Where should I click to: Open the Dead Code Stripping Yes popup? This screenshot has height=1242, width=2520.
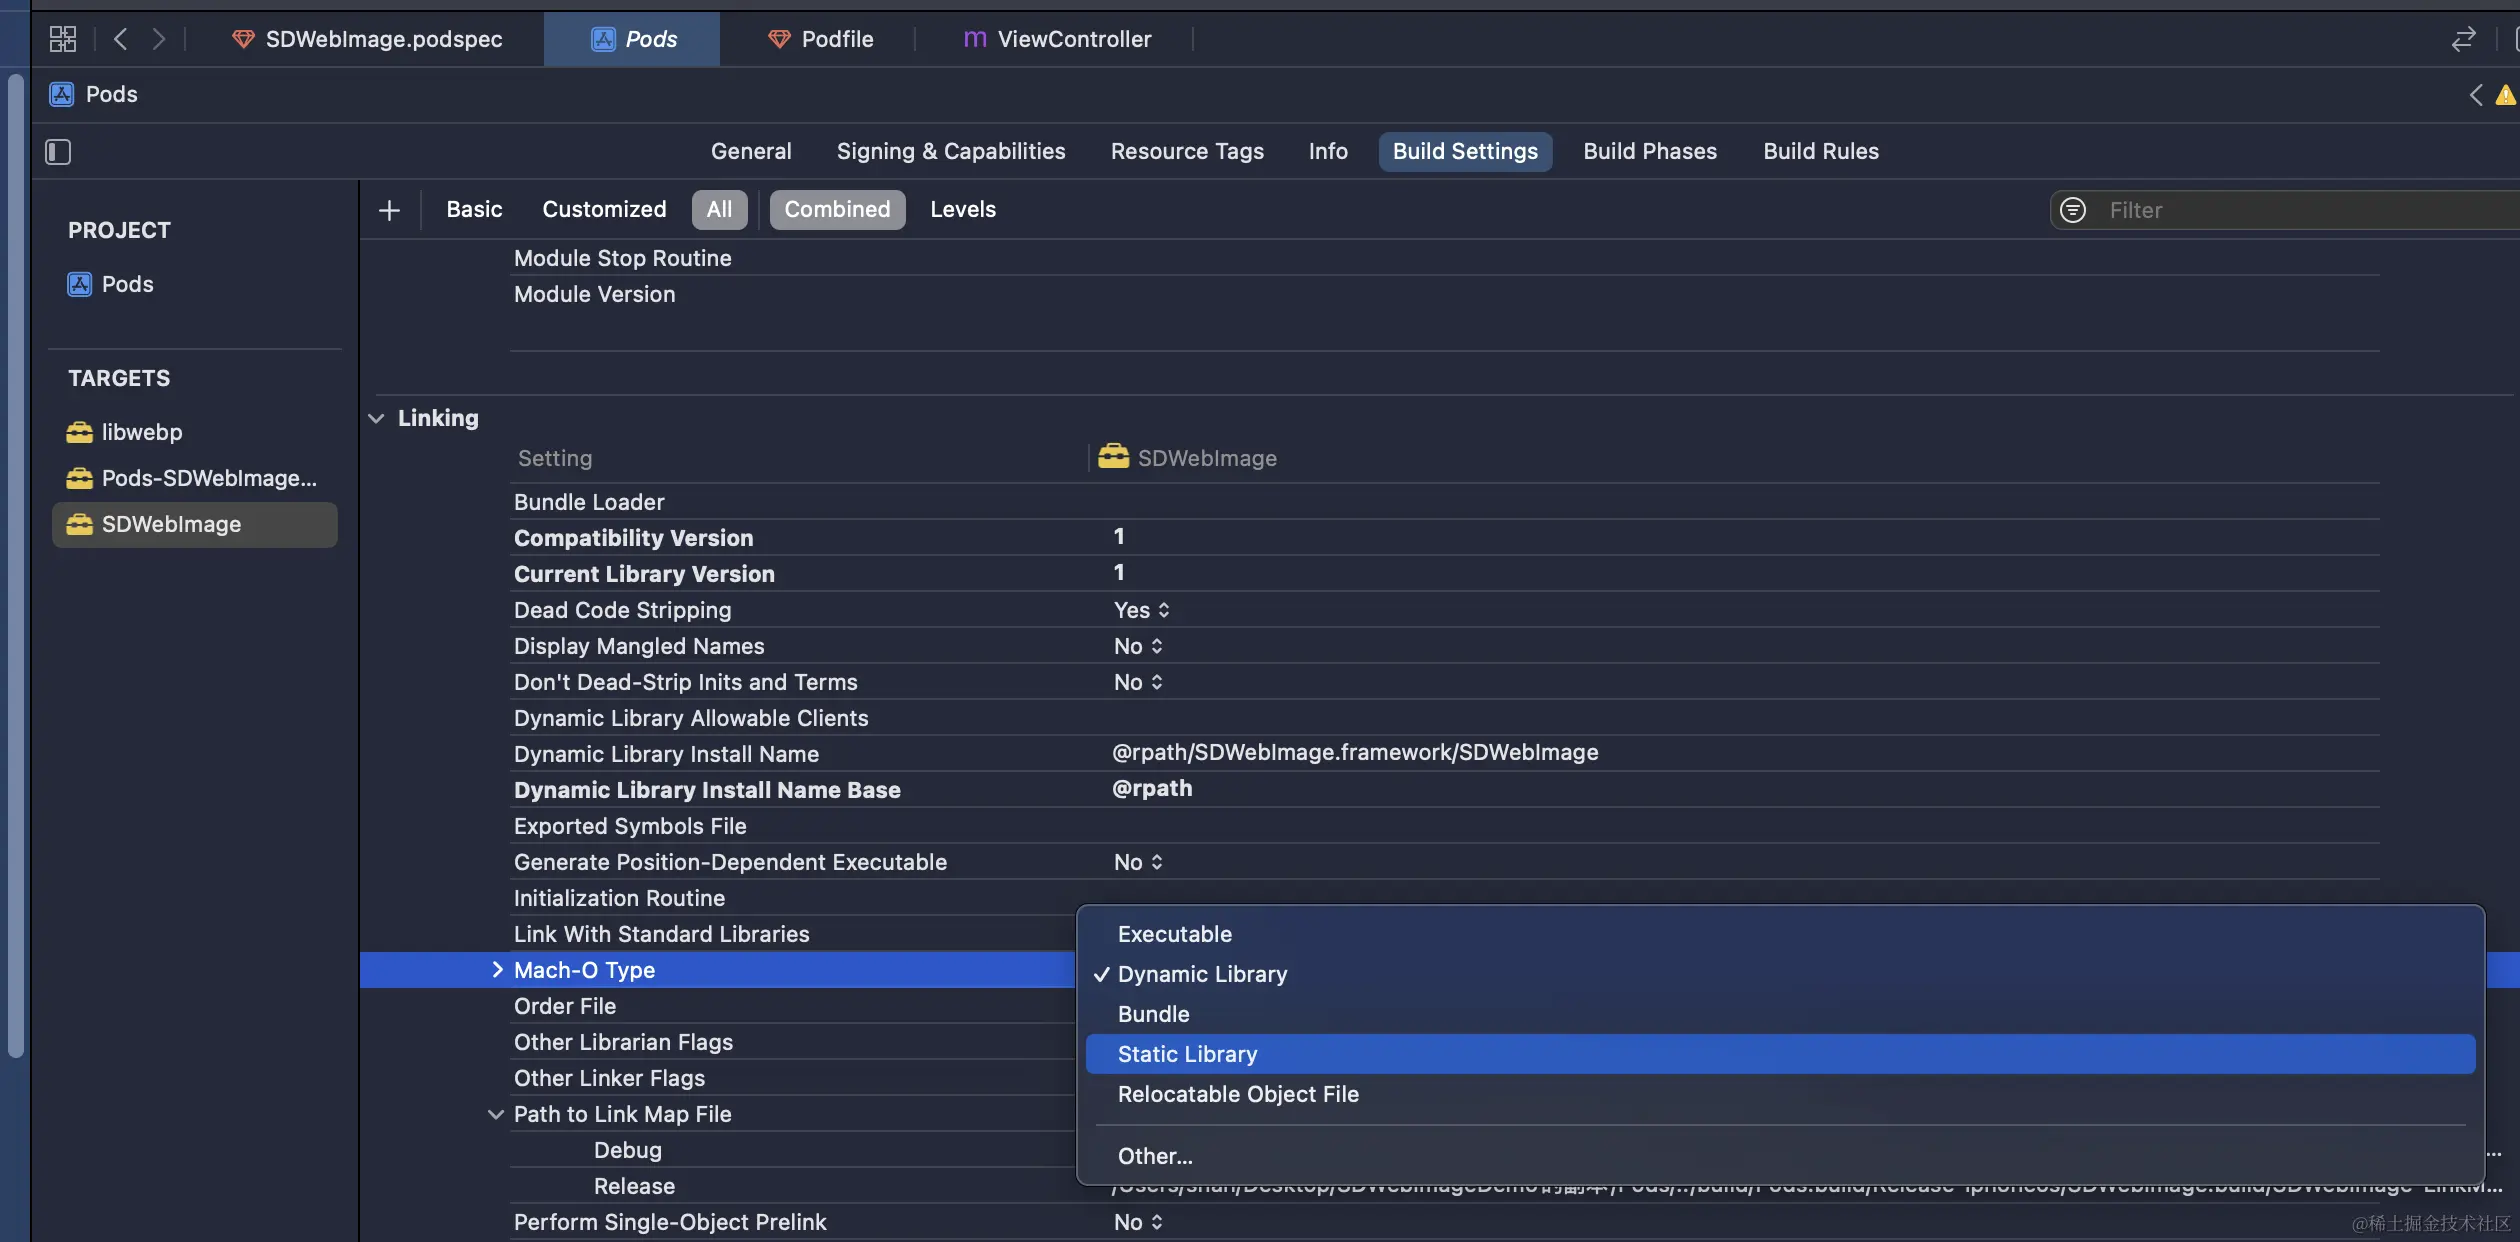tap(1141, 610)
